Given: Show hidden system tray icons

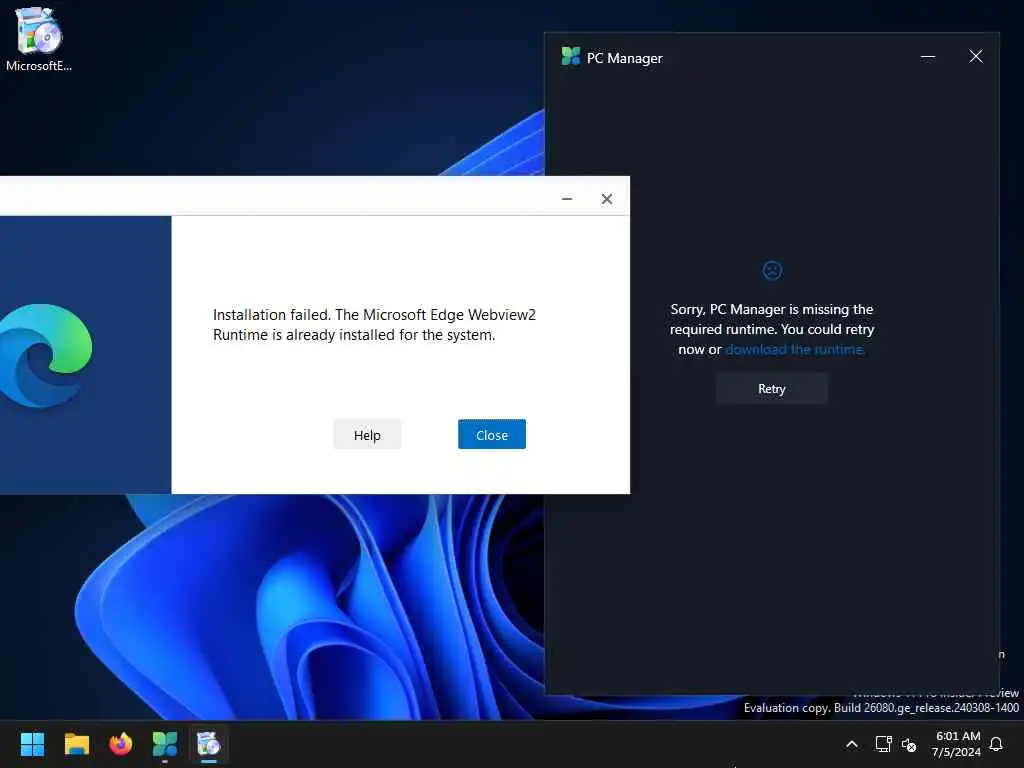Looking at the screenshot, I should tap(852, 744).
